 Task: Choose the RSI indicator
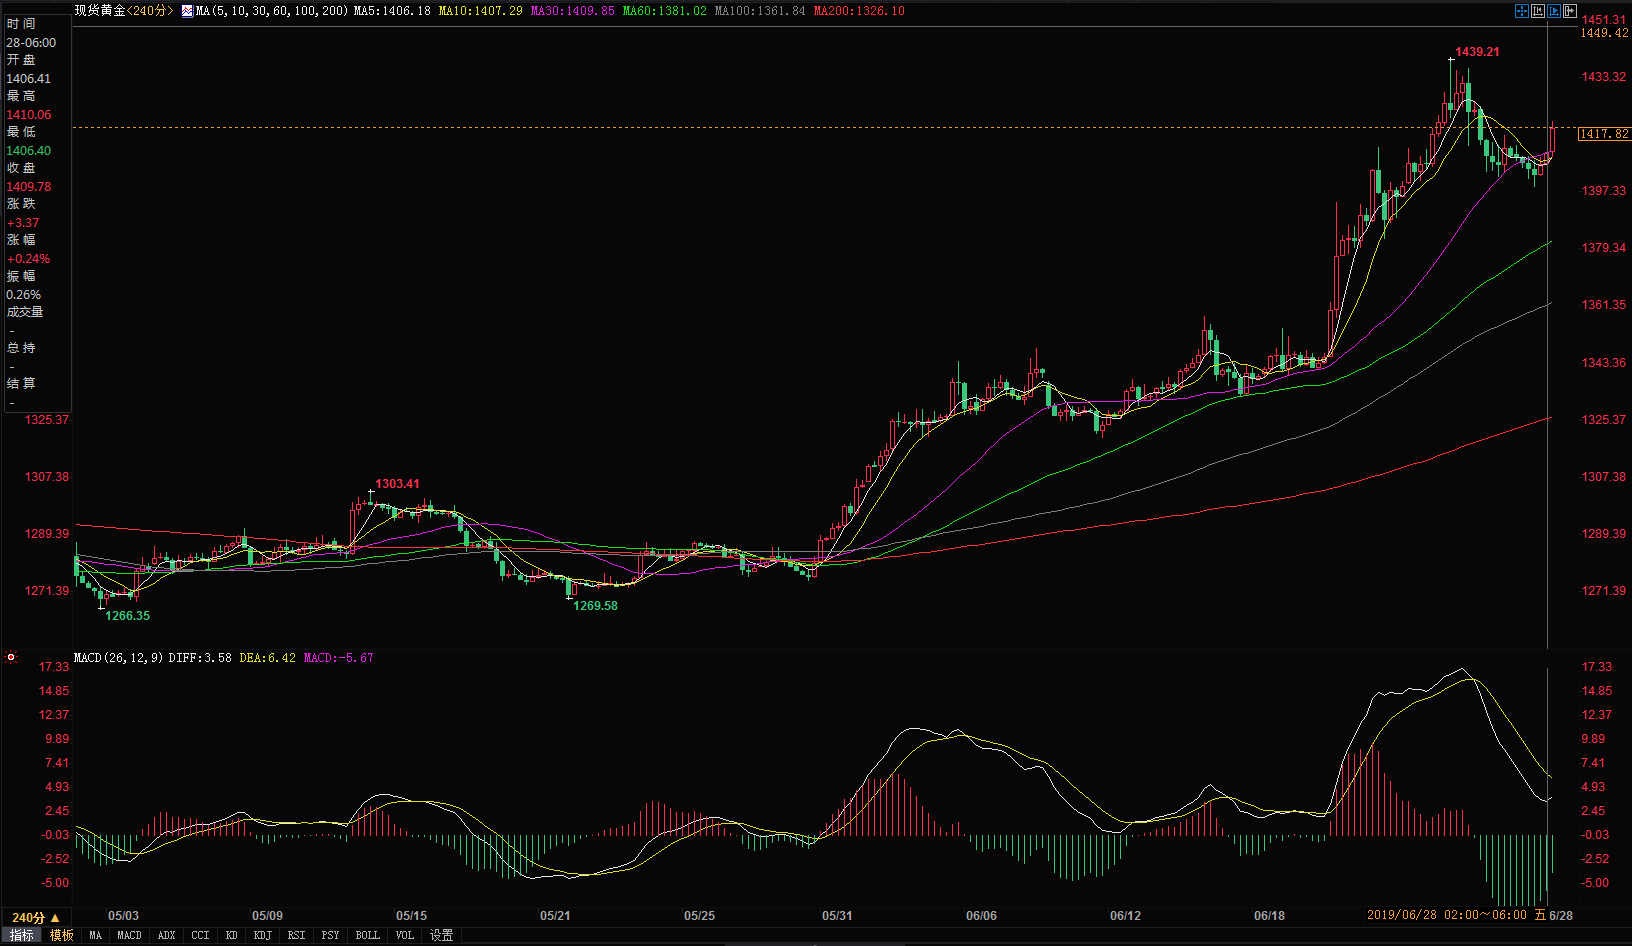pos(296,935)
